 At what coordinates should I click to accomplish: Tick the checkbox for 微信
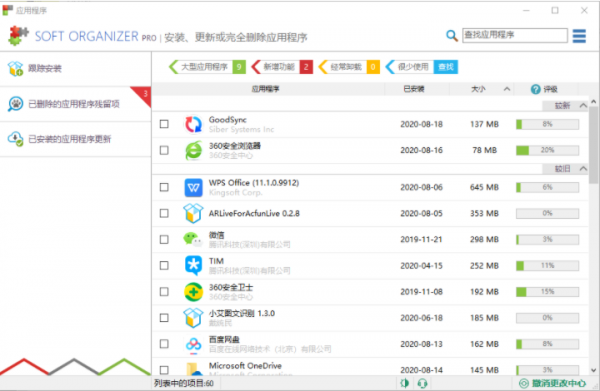[164, 239]
